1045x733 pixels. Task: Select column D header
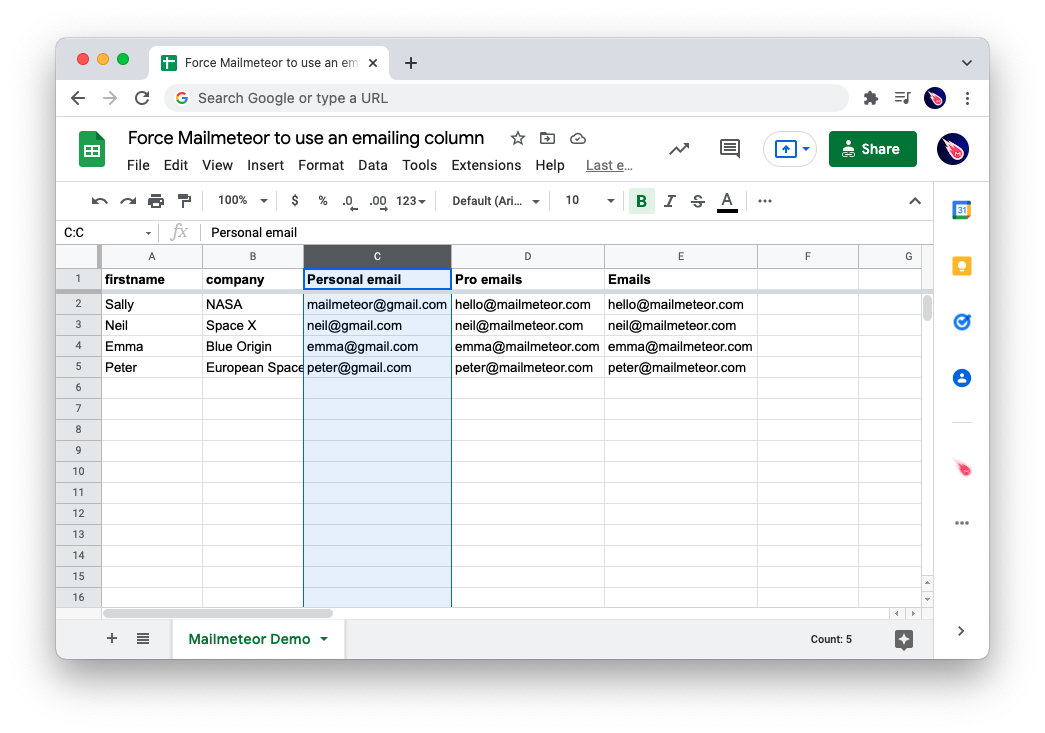pyautogui.click(x=527, y=257)
